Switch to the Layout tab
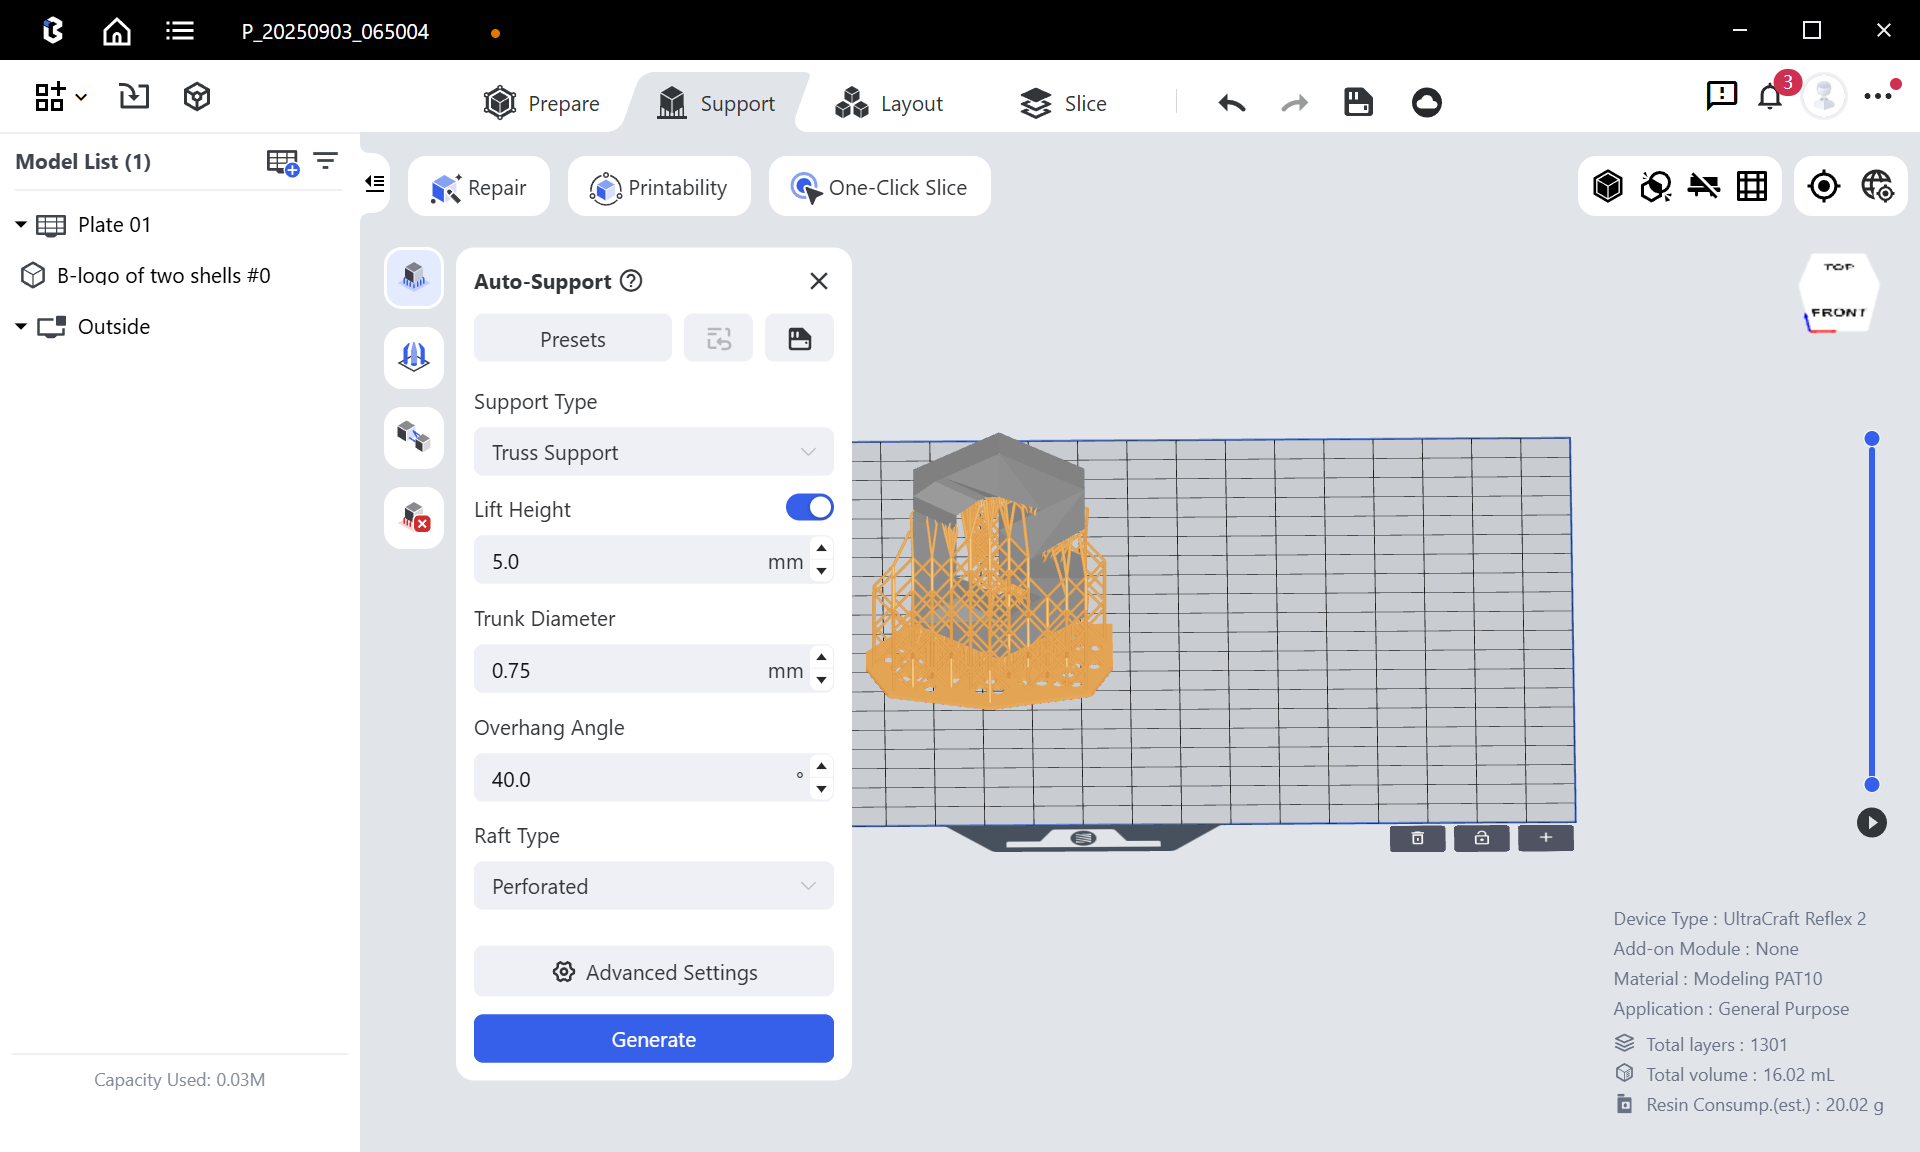Image resolution: width=1920 pixels, height=1152 pixels. point(889,103)
